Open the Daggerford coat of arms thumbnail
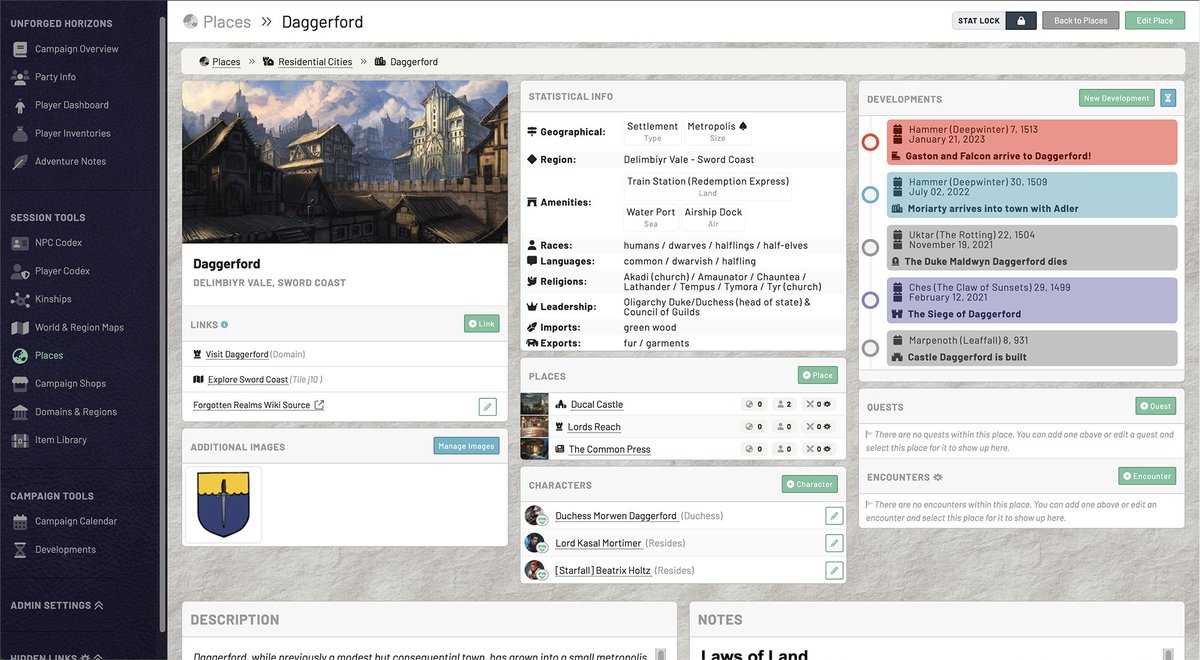The image size is (1200, 660). (224, 505)
